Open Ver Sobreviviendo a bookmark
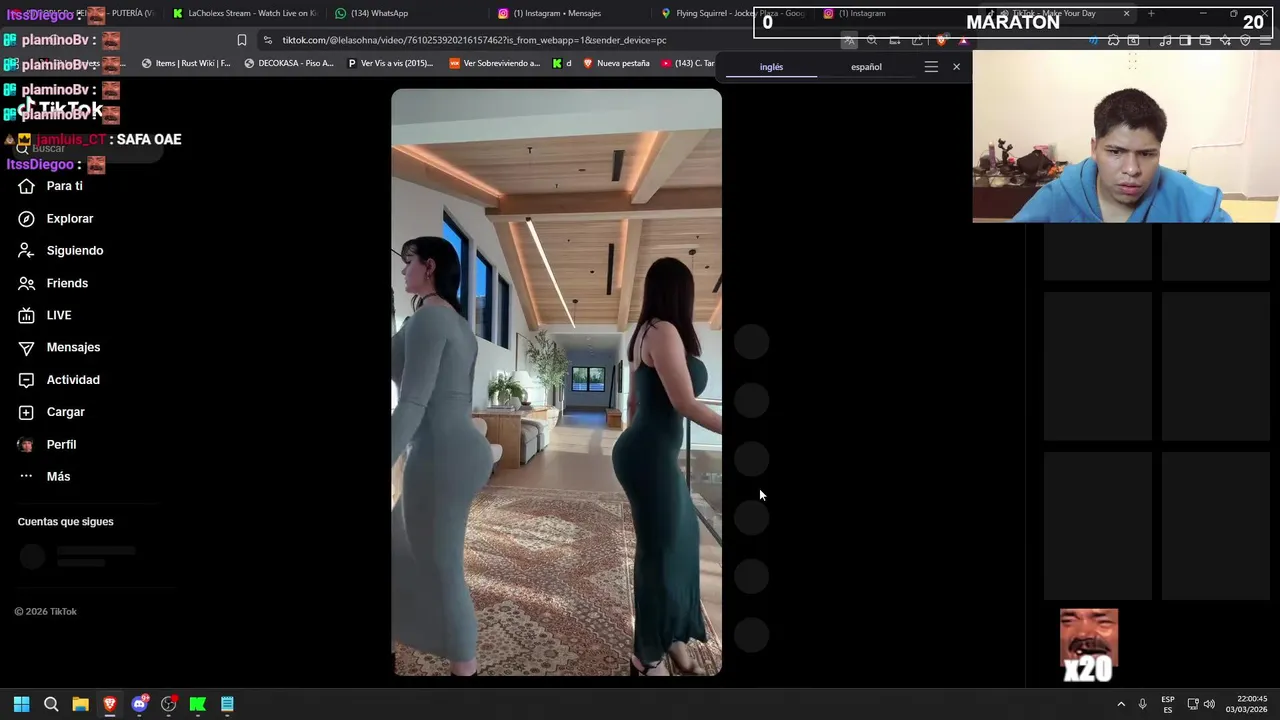Screen dimensions: 1280x720 [495, 63]
